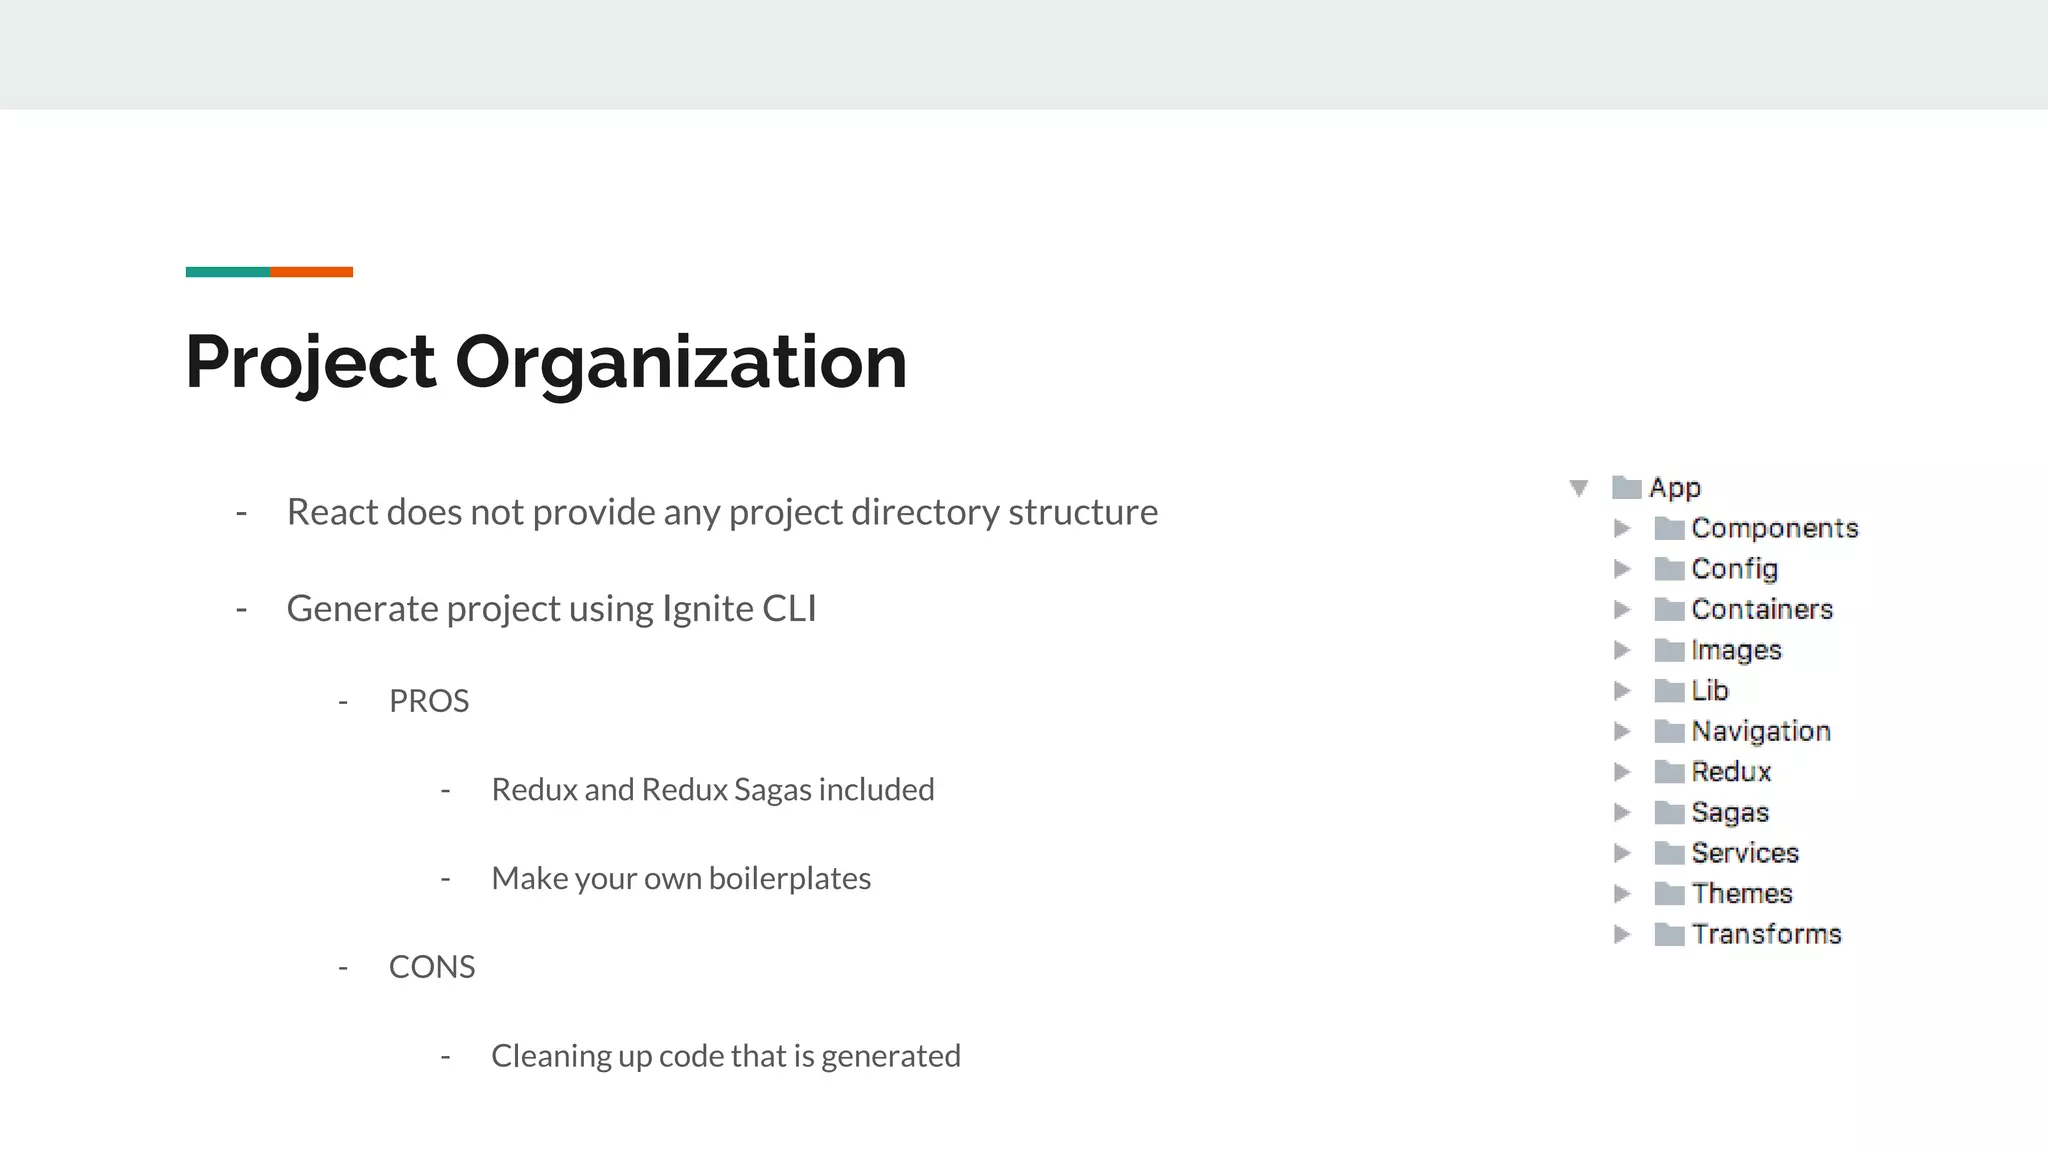This screenshot has width=2048, height=1152.
Task: Select the Redux folder name
Action: click(x=1731, y=772)
